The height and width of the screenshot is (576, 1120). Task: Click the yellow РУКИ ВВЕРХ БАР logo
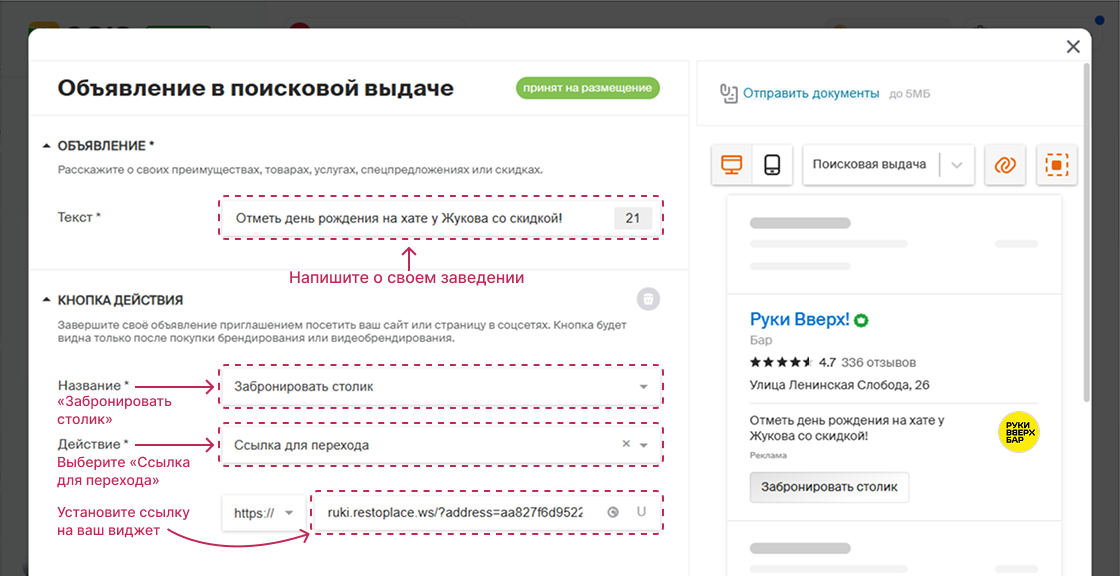point(1017,432)
